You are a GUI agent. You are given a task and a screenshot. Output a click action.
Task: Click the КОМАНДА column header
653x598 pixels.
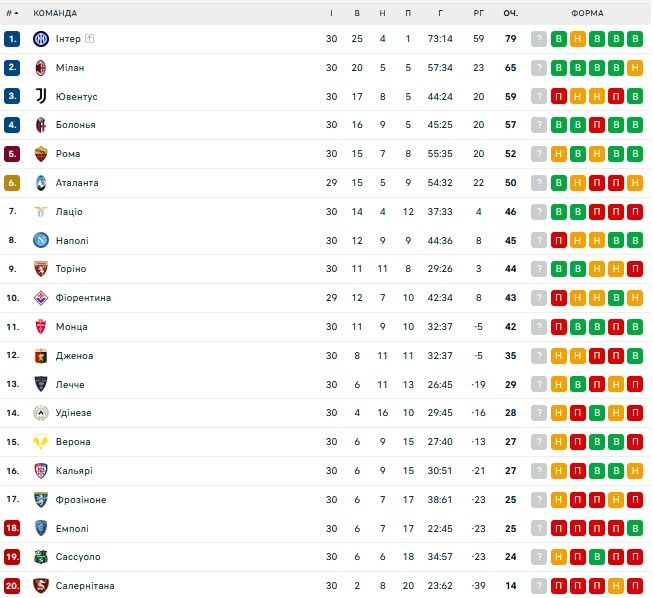point(55,13)
